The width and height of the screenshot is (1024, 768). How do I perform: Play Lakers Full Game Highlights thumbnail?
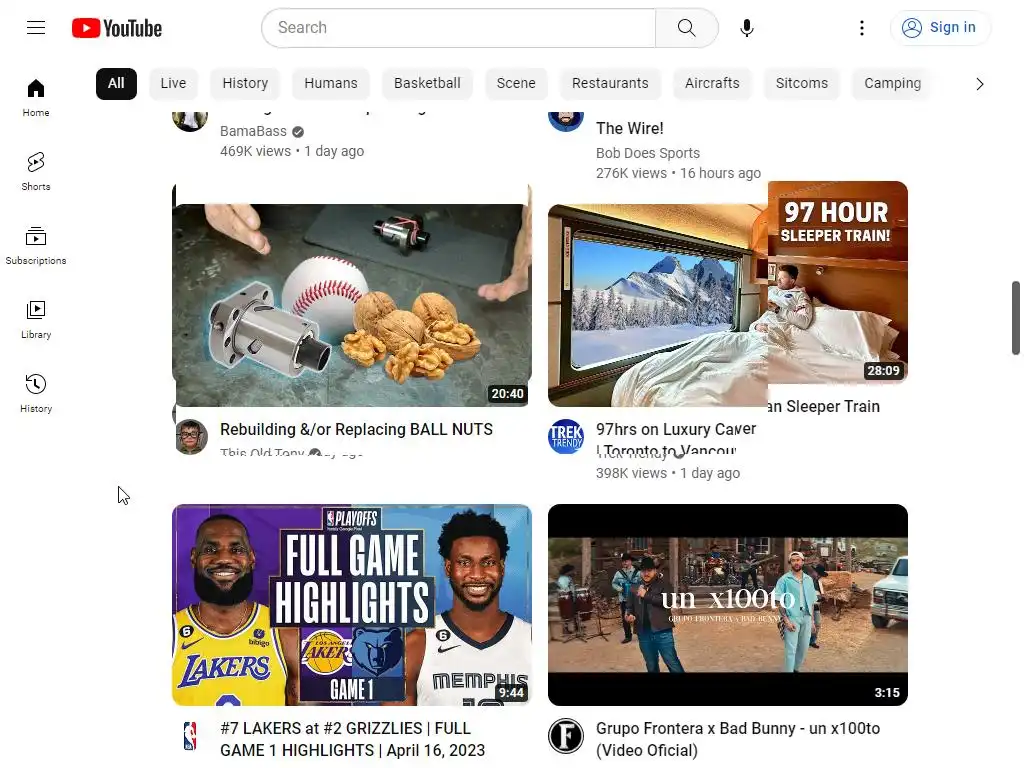(x=351, y=605)
